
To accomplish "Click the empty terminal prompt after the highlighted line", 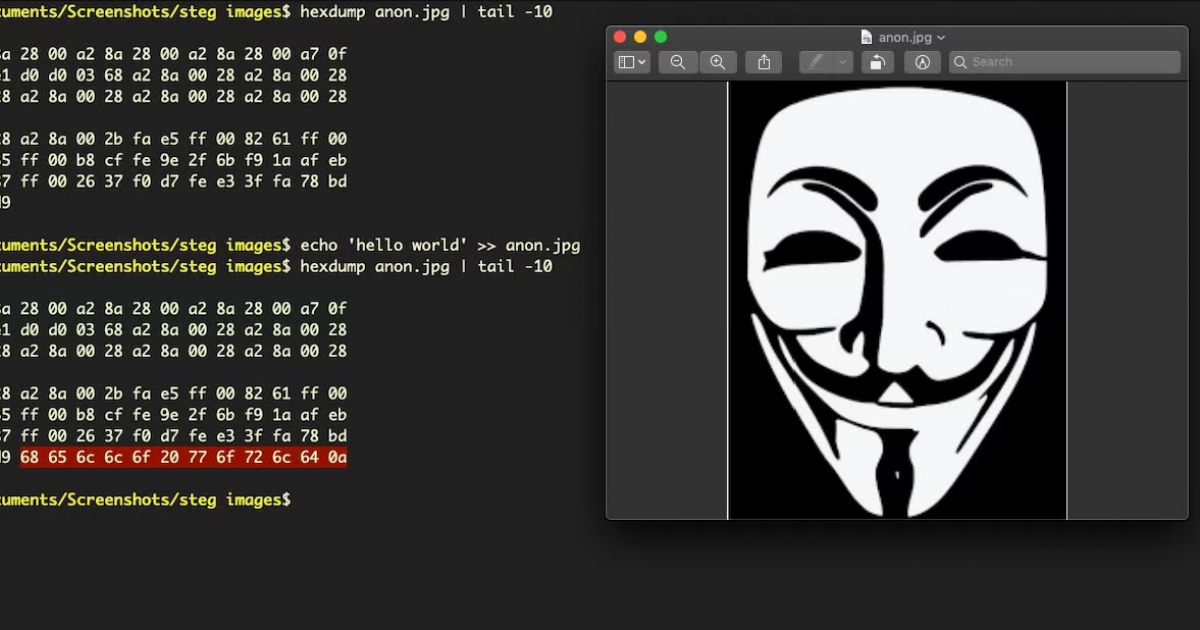I will (145, 499).
